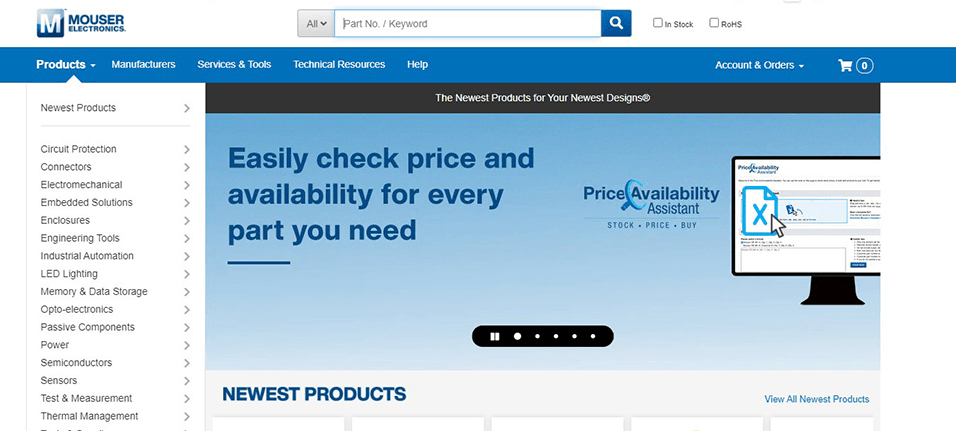The image size is (956, 431).
Task: Select LED Lighting category
Action: click(x=69, y=274)
